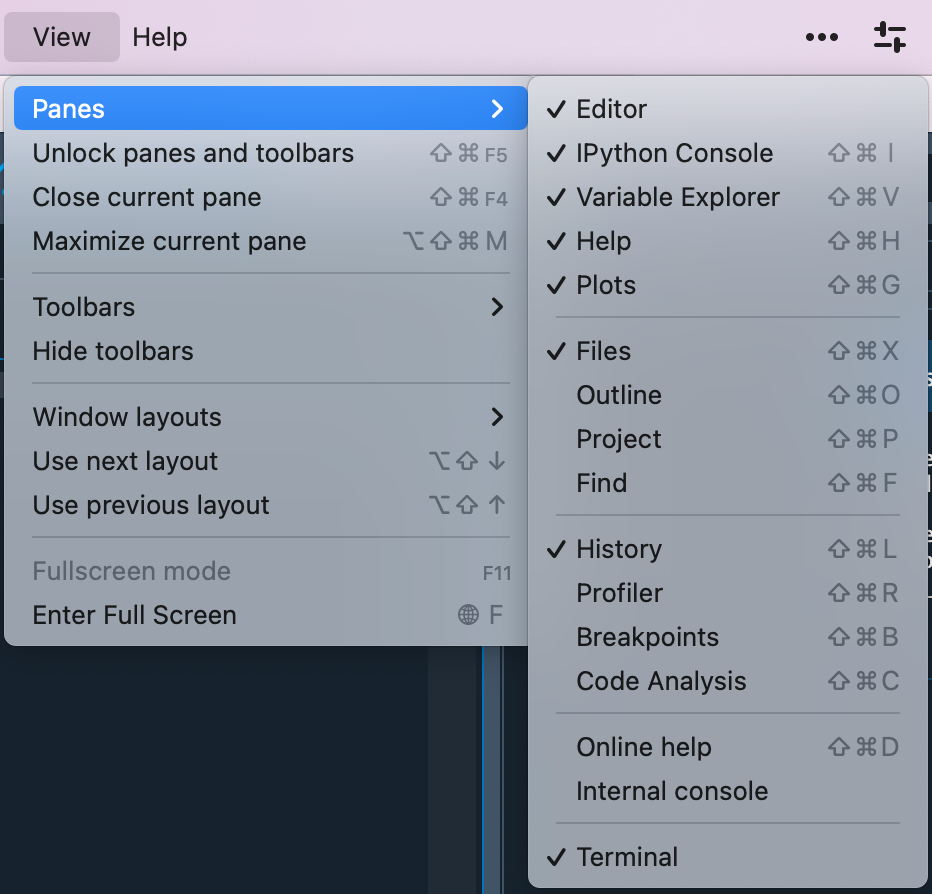This screenshot has height=894, width=932.
Task: Toggle the Terminal pane visibility
Action: (x=626, y=857)
